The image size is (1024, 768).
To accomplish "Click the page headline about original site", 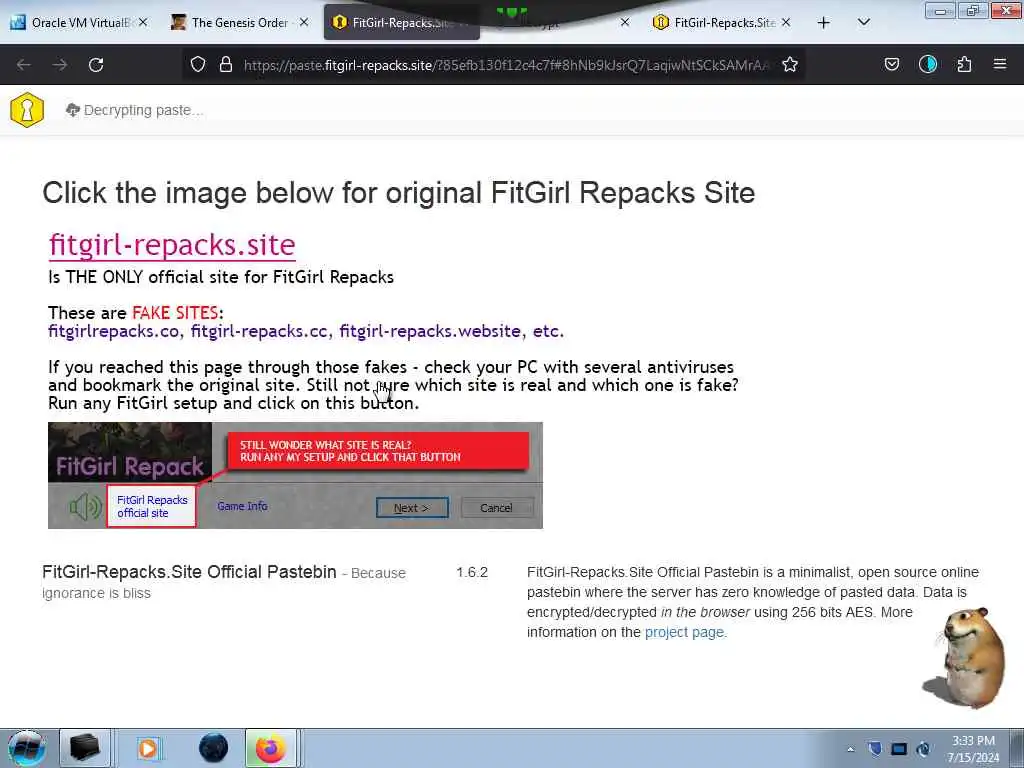I will click(x=399, y=193).
